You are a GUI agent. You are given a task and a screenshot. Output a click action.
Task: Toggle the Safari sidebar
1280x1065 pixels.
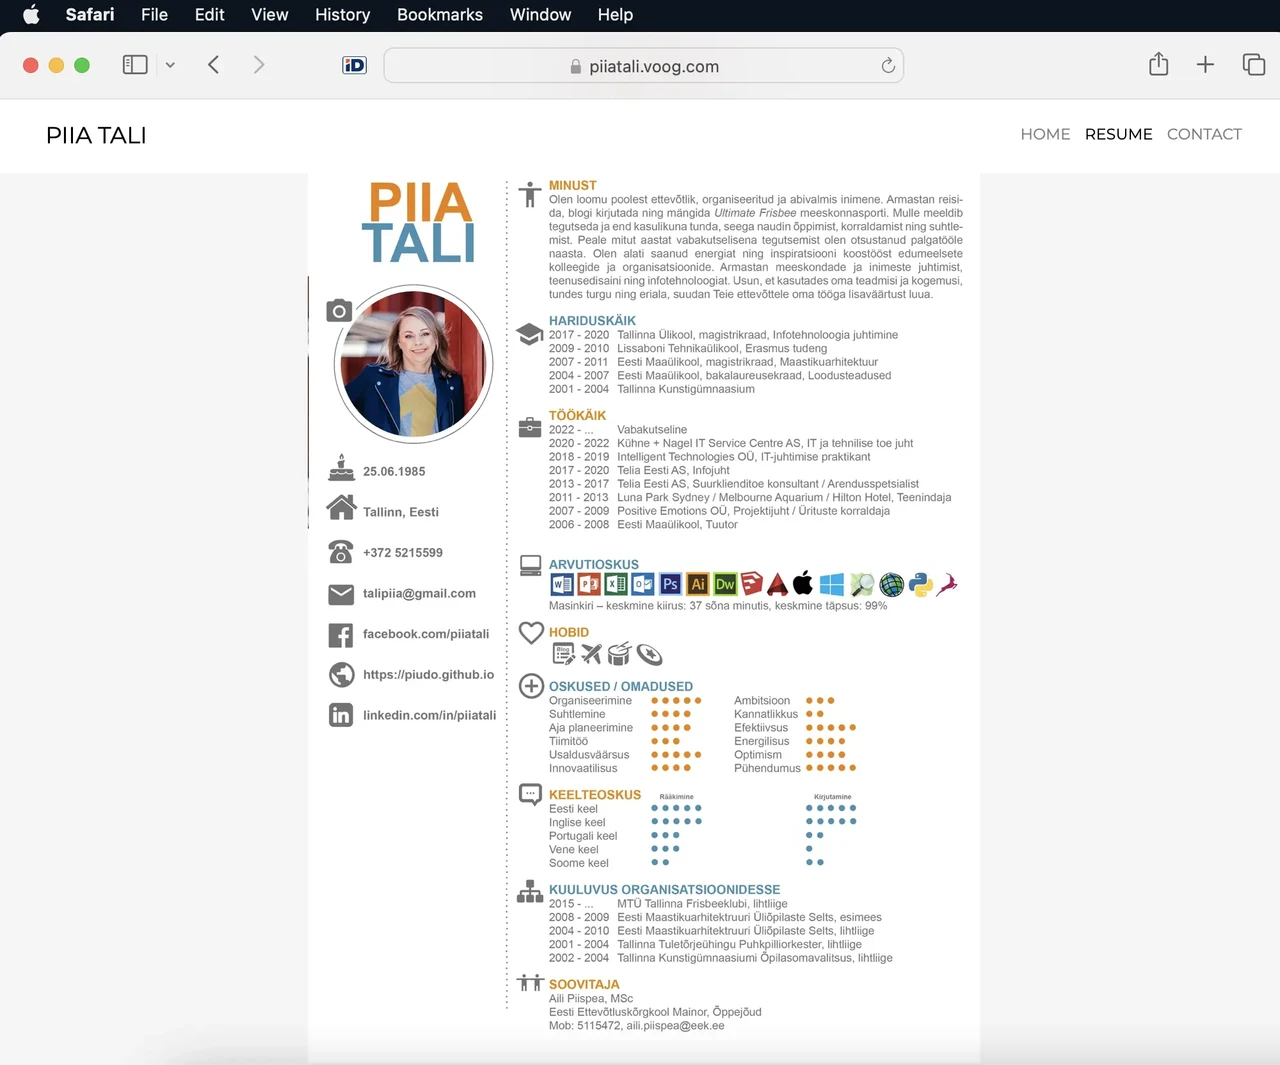(x=135, y=65)
